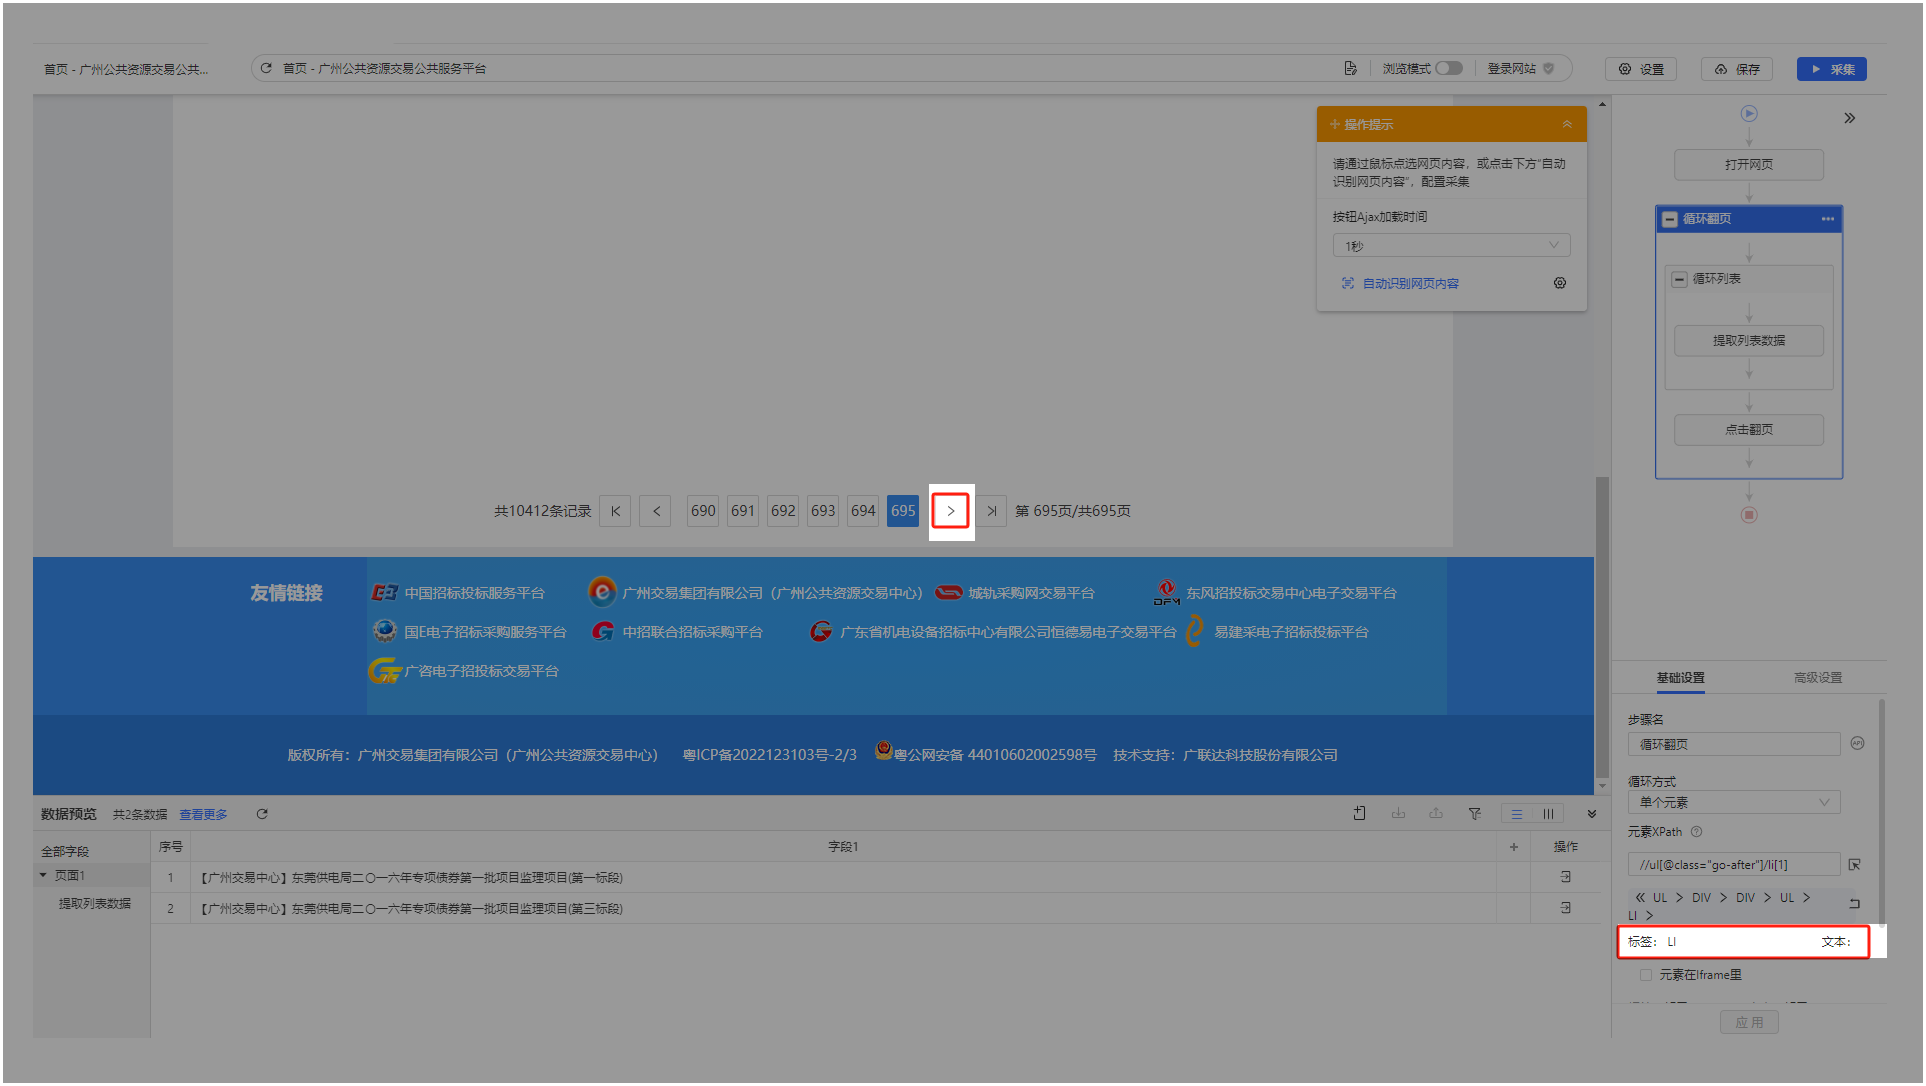Click the 自动识别网页内容 link
This screenshot has width=1926, height=1086.
(1409, 284)
